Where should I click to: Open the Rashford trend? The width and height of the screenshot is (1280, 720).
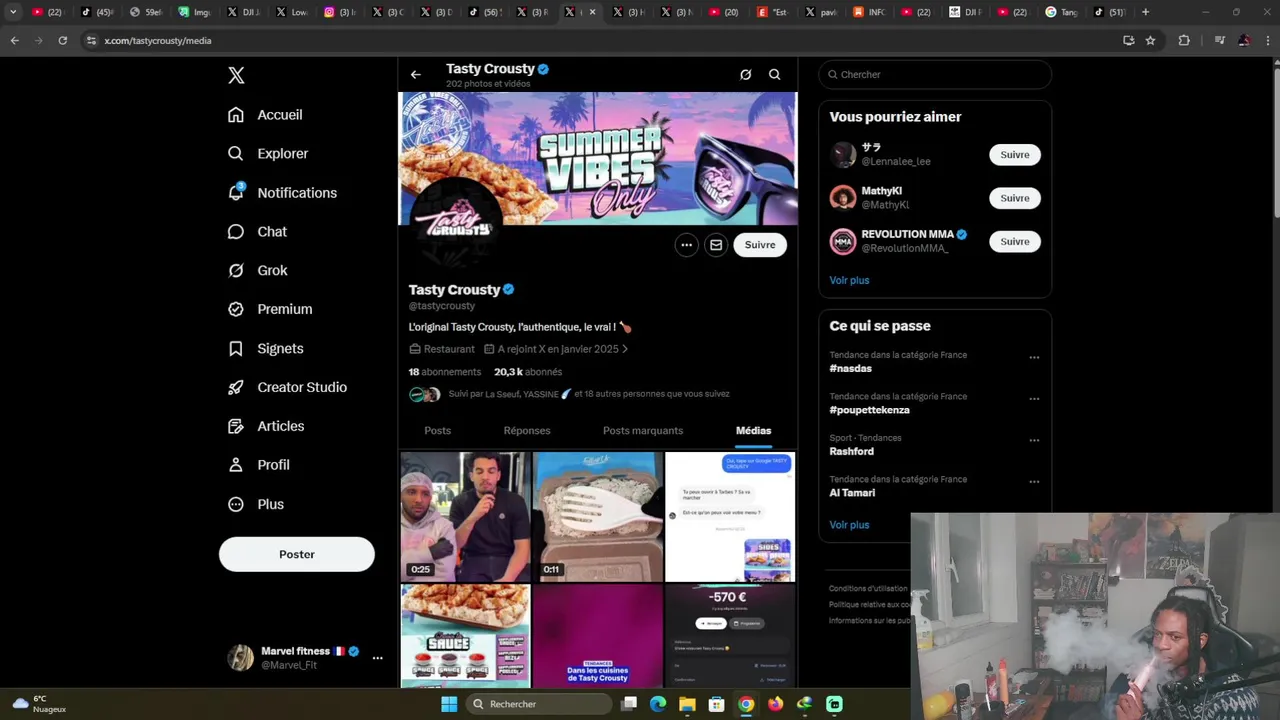point(852,452)
